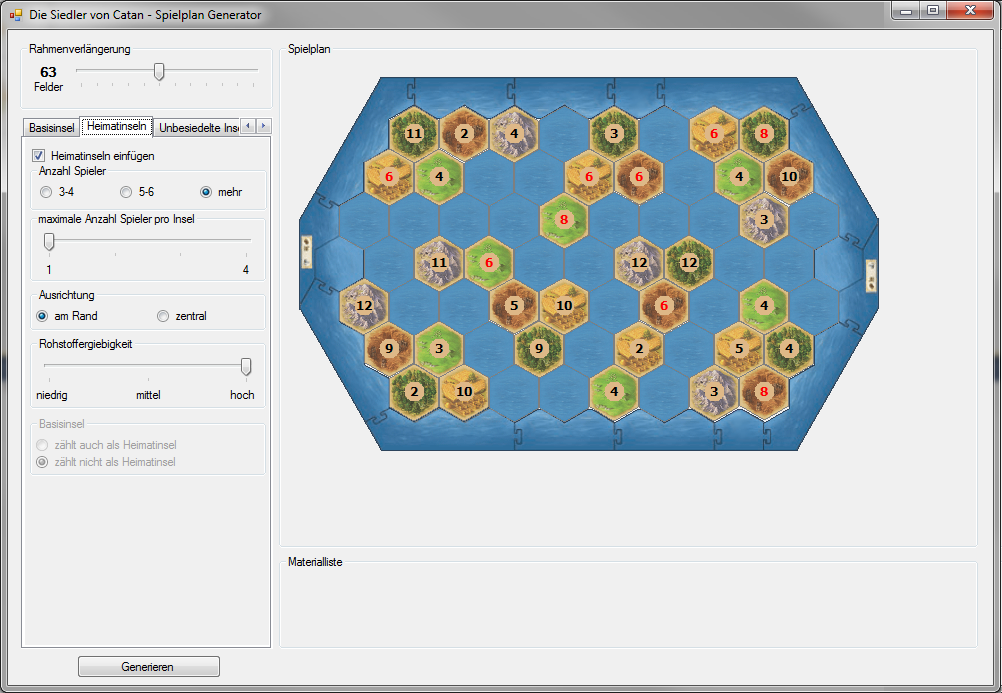
Task: Click the forest hex numbered 12
Action: pos(689,262)
